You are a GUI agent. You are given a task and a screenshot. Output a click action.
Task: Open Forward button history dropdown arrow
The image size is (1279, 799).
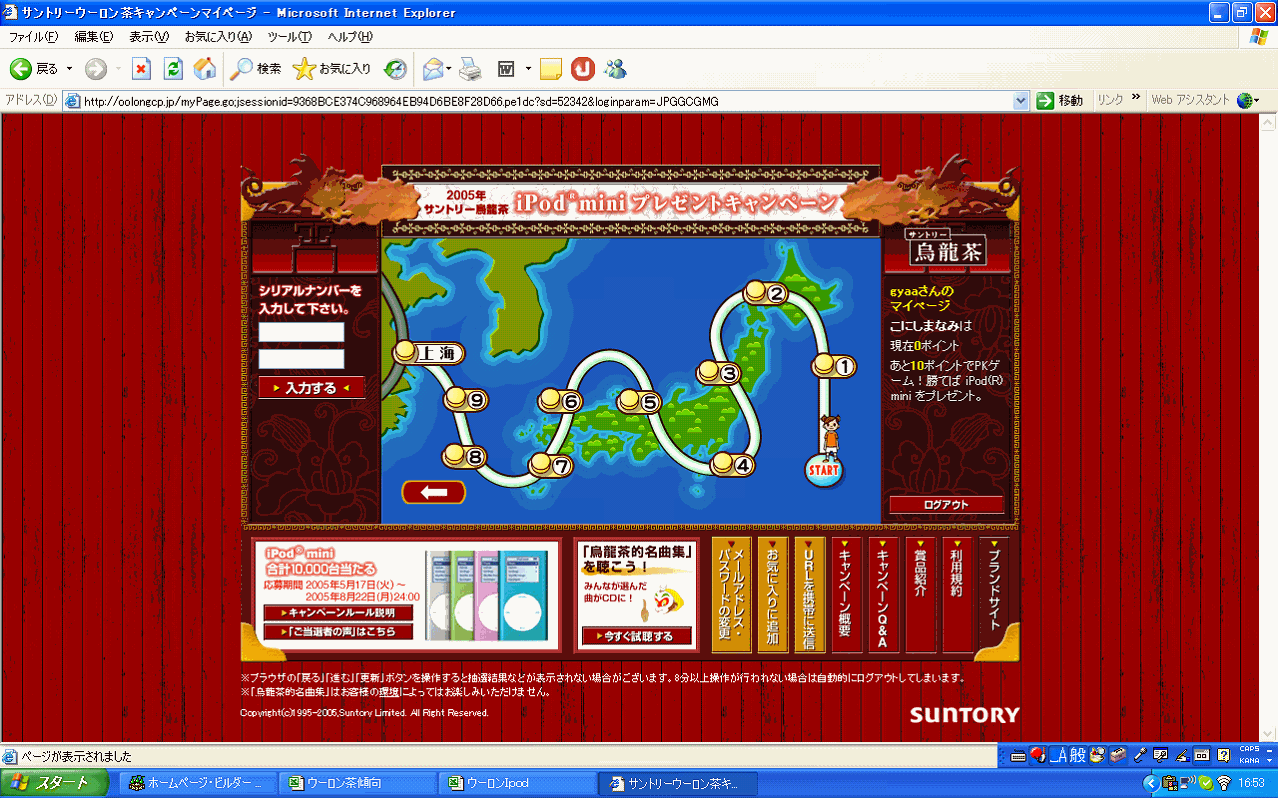point(118,69)
